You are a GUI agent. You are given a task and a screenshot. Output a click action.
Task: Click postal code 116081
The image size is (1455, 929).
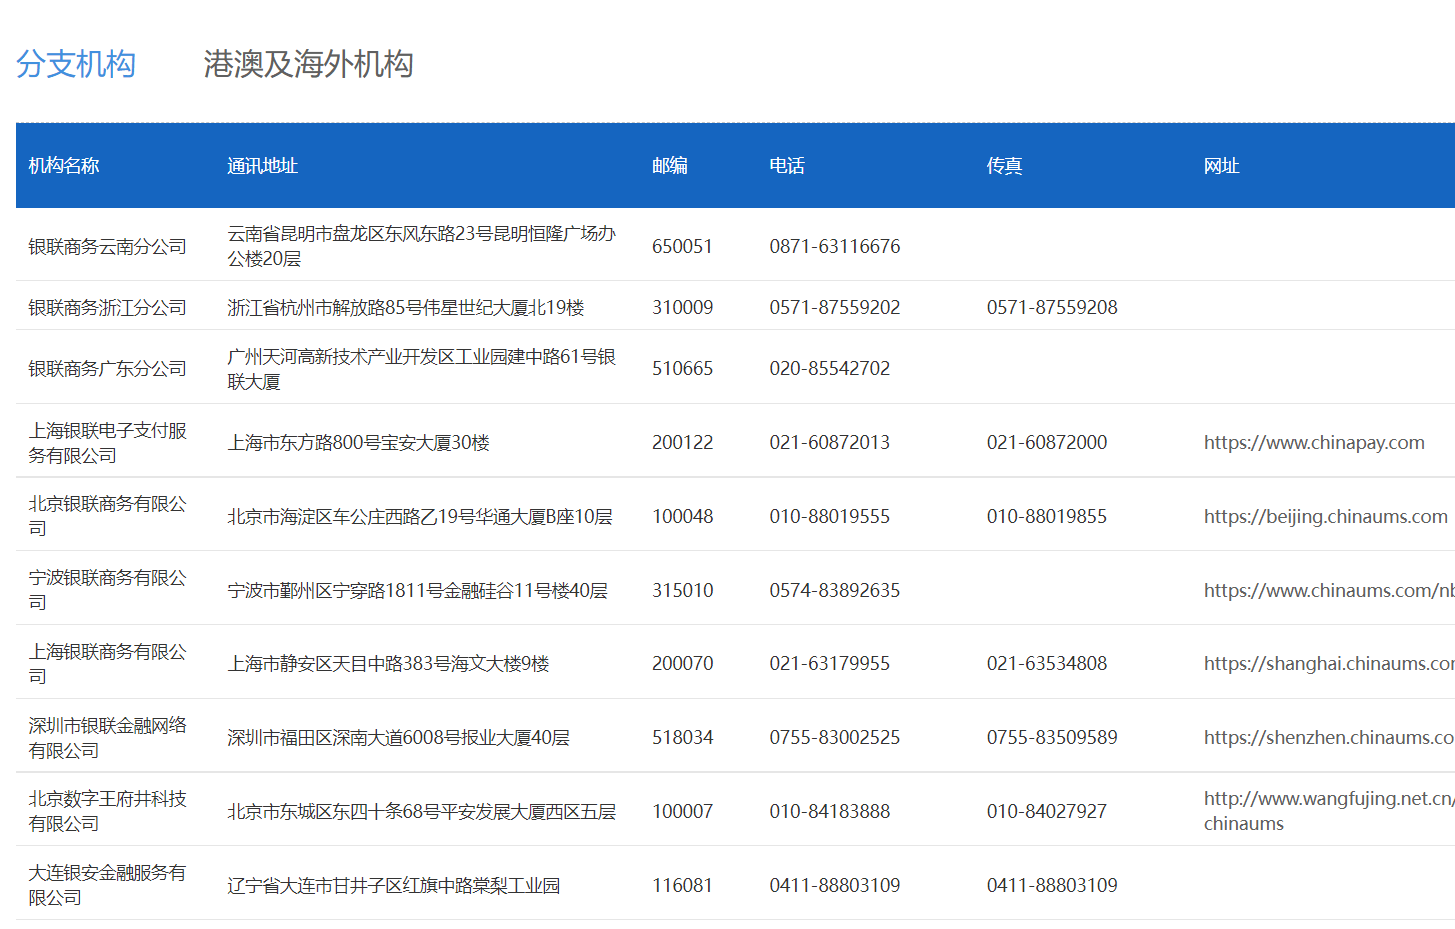pyautogui.click(x=682, y=885)
